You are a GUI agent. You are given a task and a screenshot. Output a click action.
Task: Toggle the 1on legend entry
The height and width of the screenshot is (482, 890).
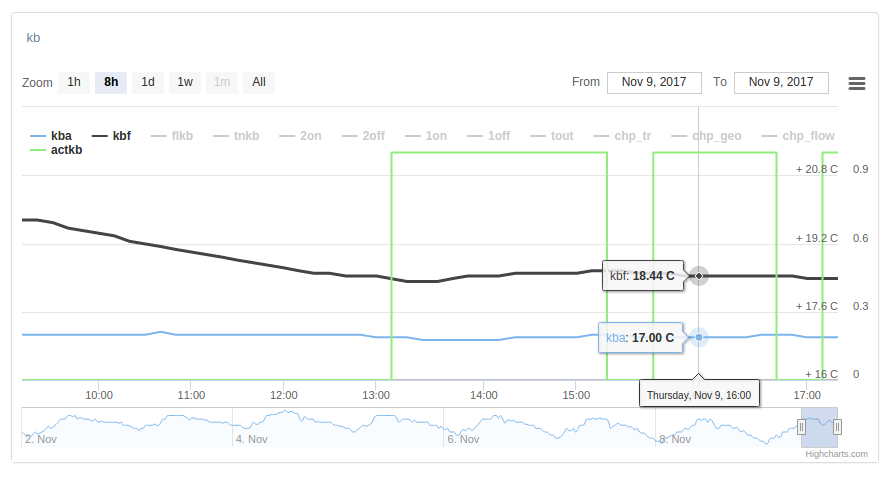point(426,136)
